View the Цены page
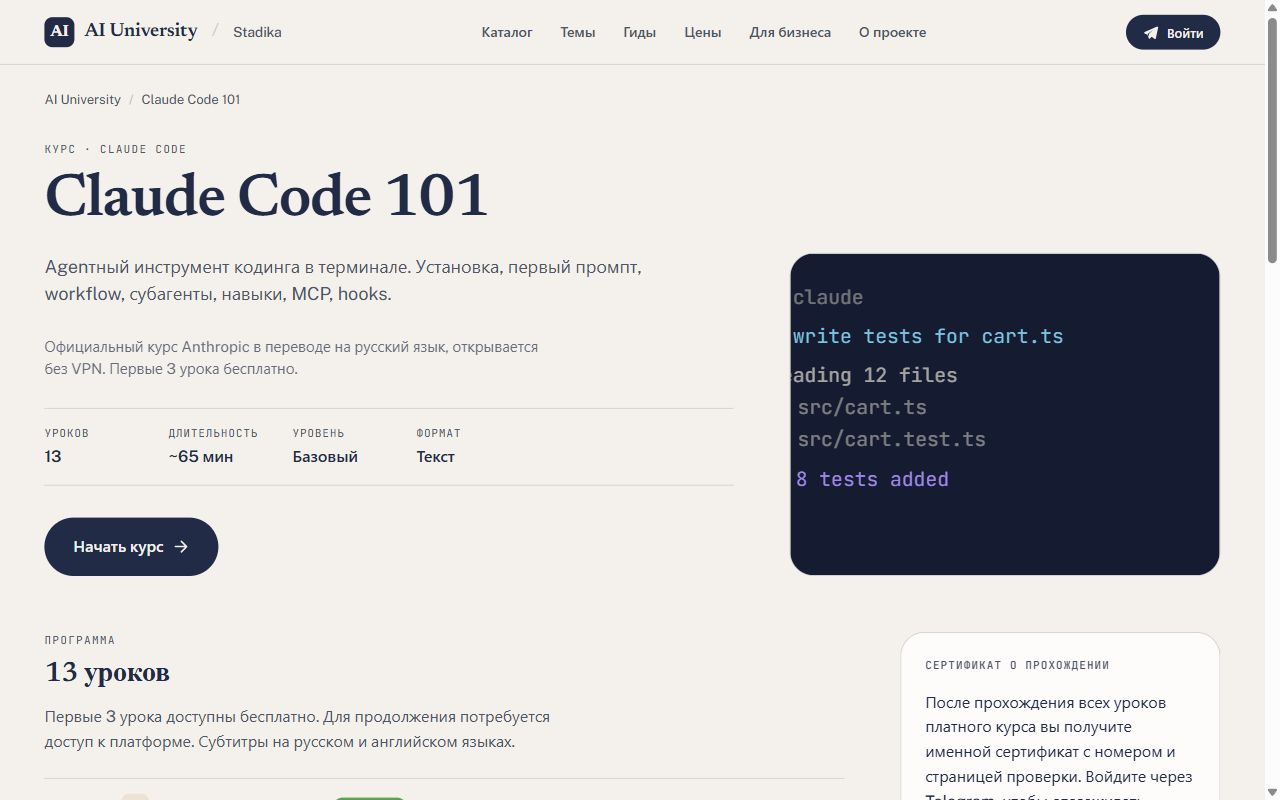Image resolution: width=1280 pixels, height=800 pixels. point(703,32)
